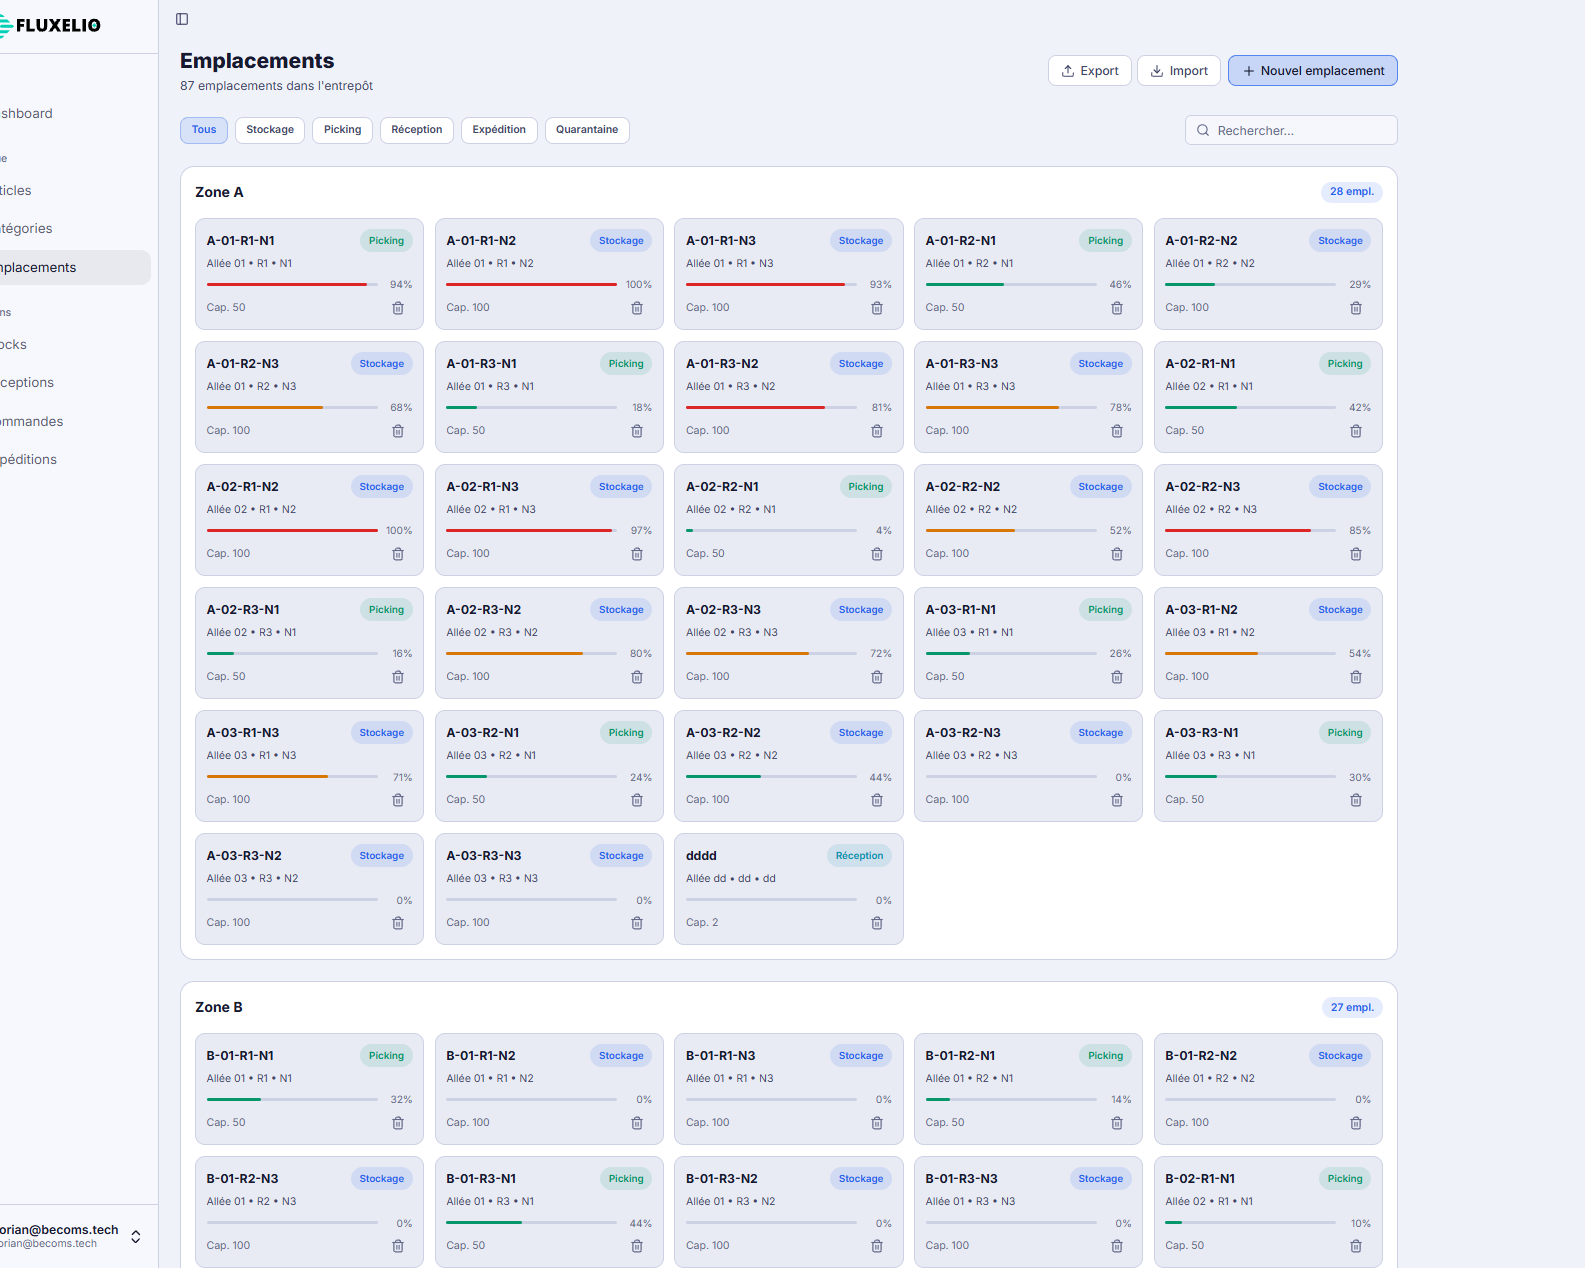This screenshot has height=1268, width=1585.
Task: Create a Nouvel emplacement
Action: [x=1313, y=71]
